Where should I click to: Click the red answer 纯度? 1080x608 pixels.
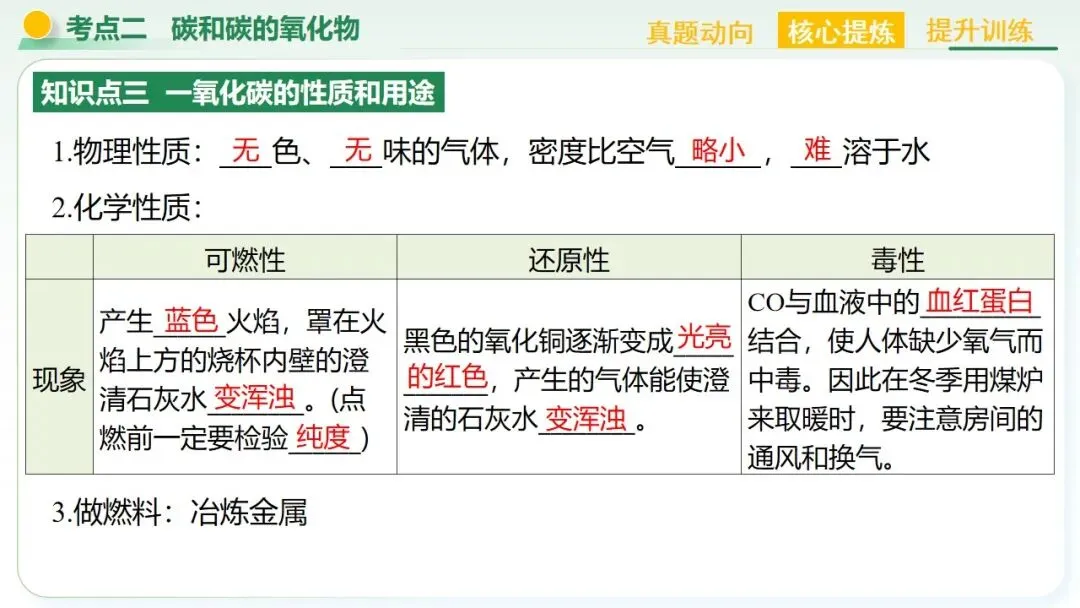click(x=324, y=437)
